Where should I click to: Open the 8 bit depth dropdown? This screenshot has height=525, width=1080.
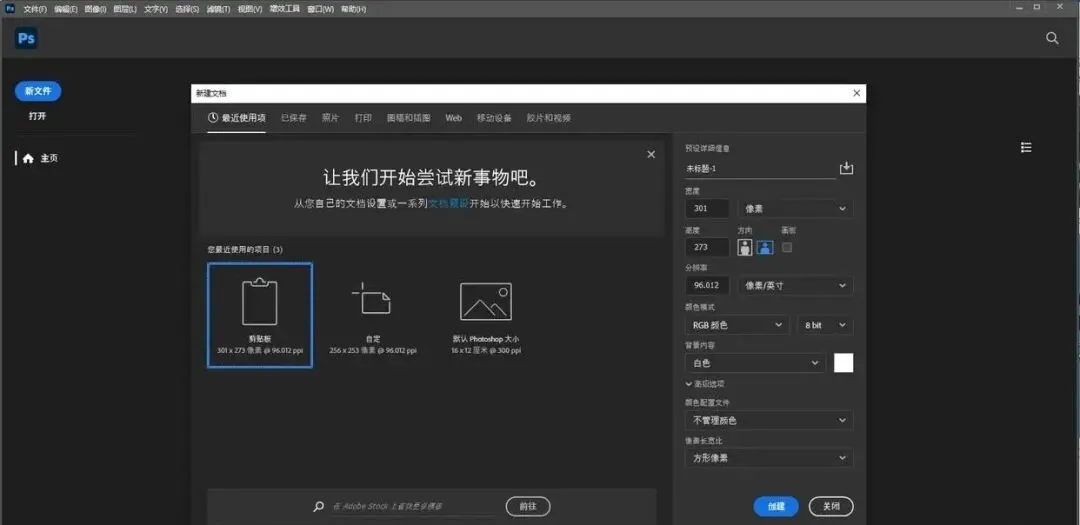point(825,325)
